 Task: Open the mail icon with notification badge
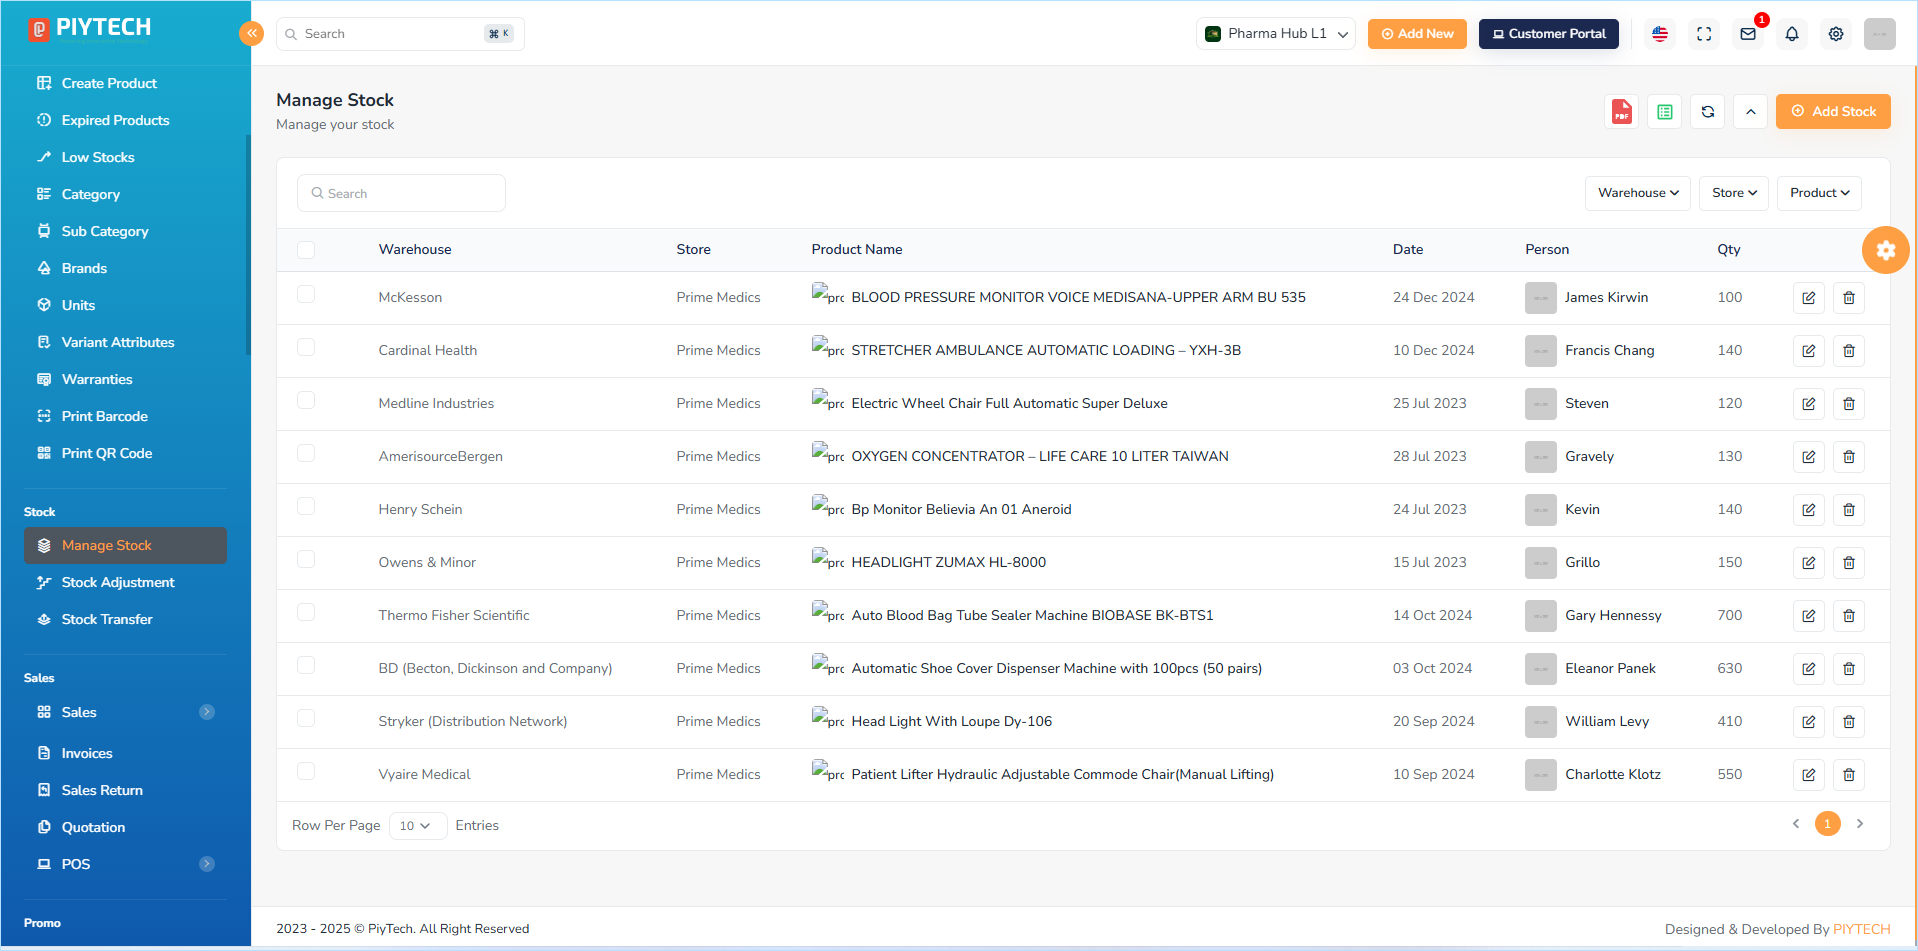[1748, 34]
